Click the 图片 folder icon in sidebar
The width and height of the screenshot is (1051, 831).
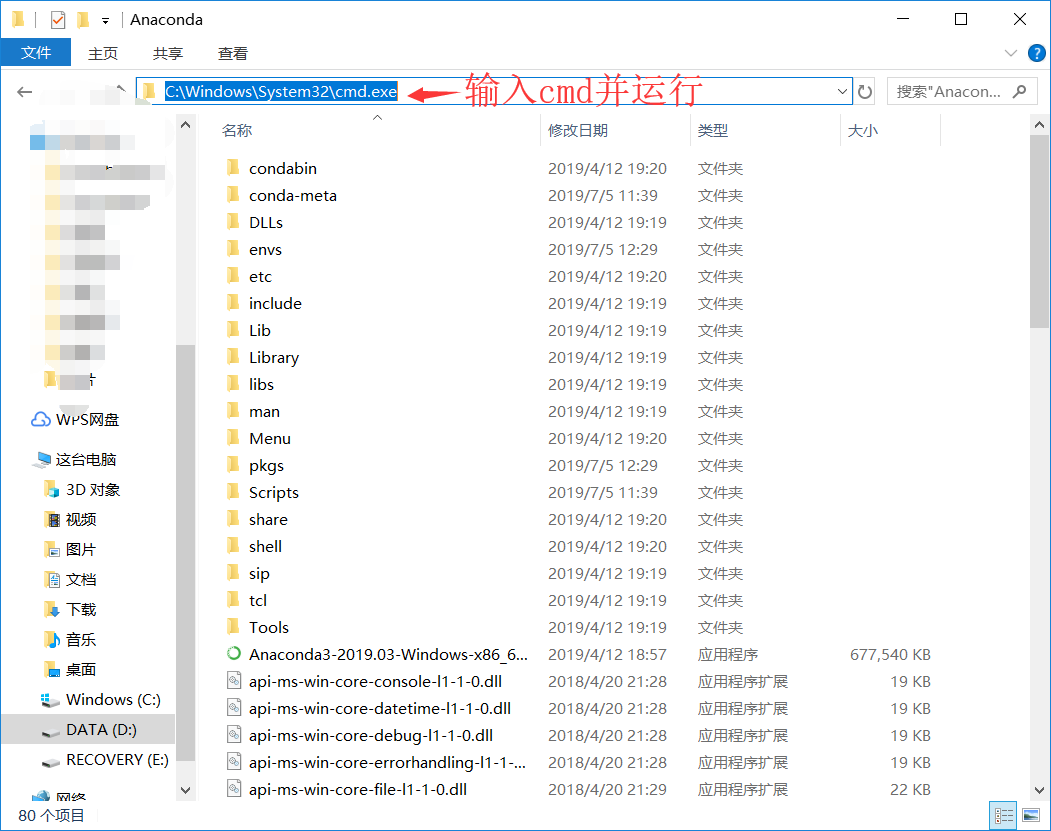[x=52, y=550]
